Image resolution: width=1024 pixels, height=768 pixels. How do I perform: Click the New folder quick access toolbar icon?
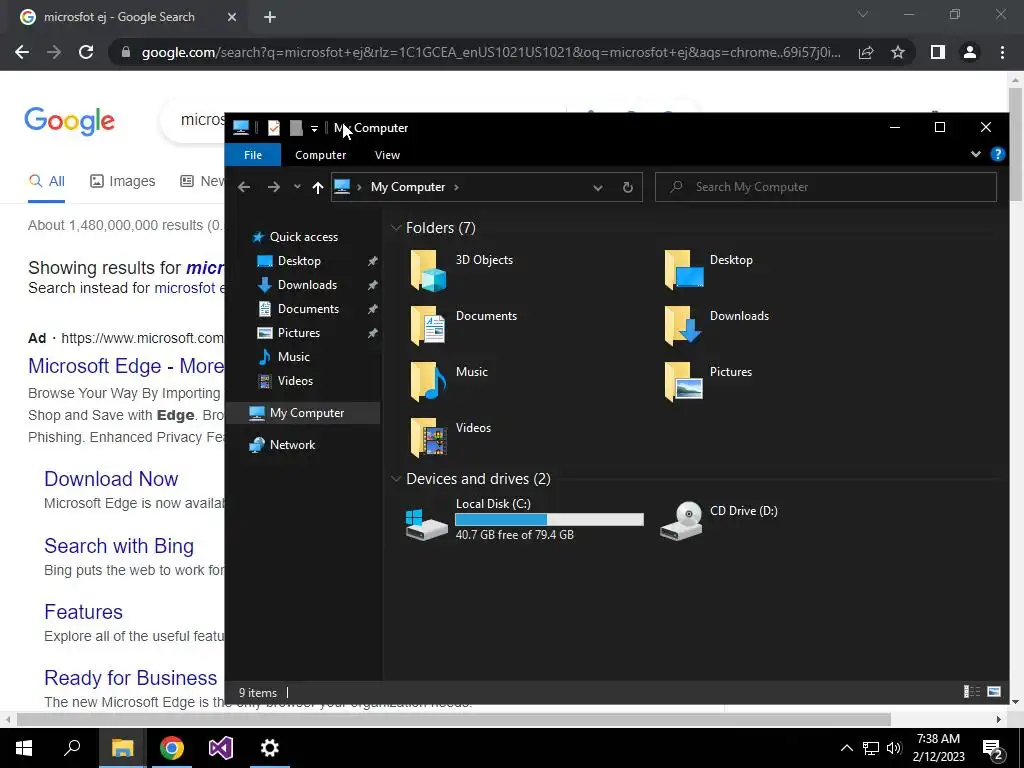coord(296,128)
